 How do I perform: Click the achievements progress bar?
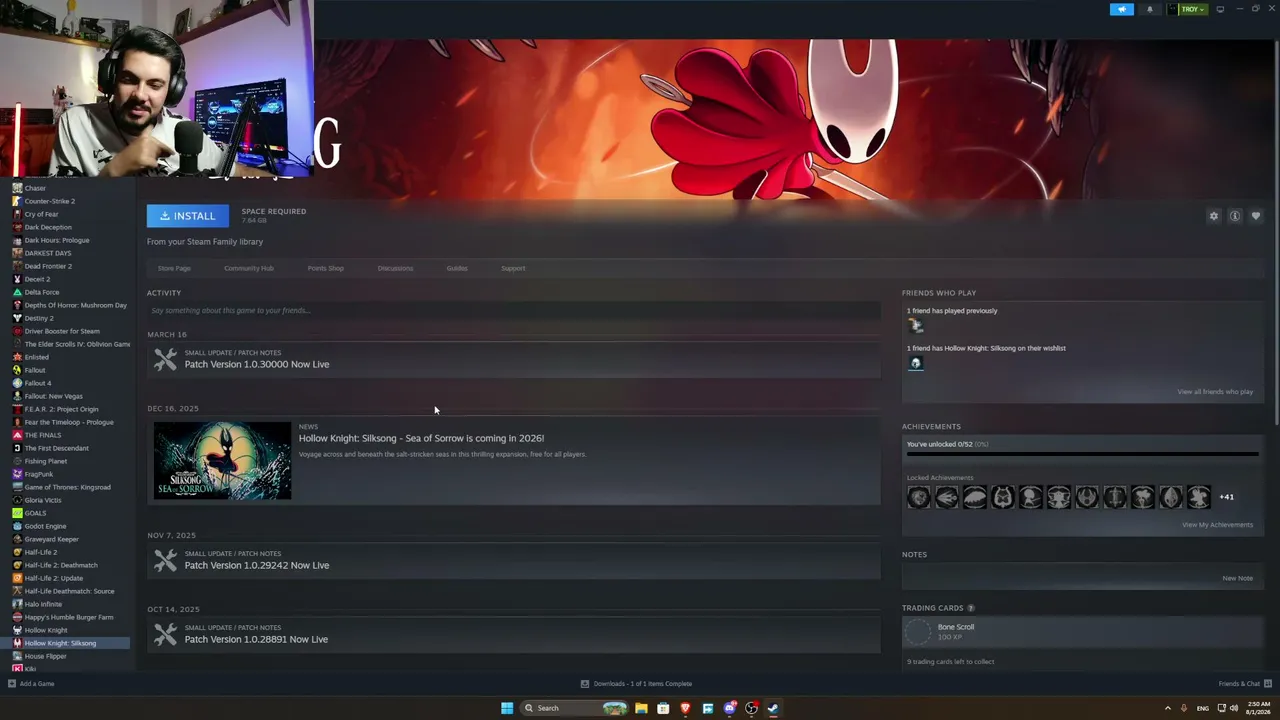[x=1082, y=455]
